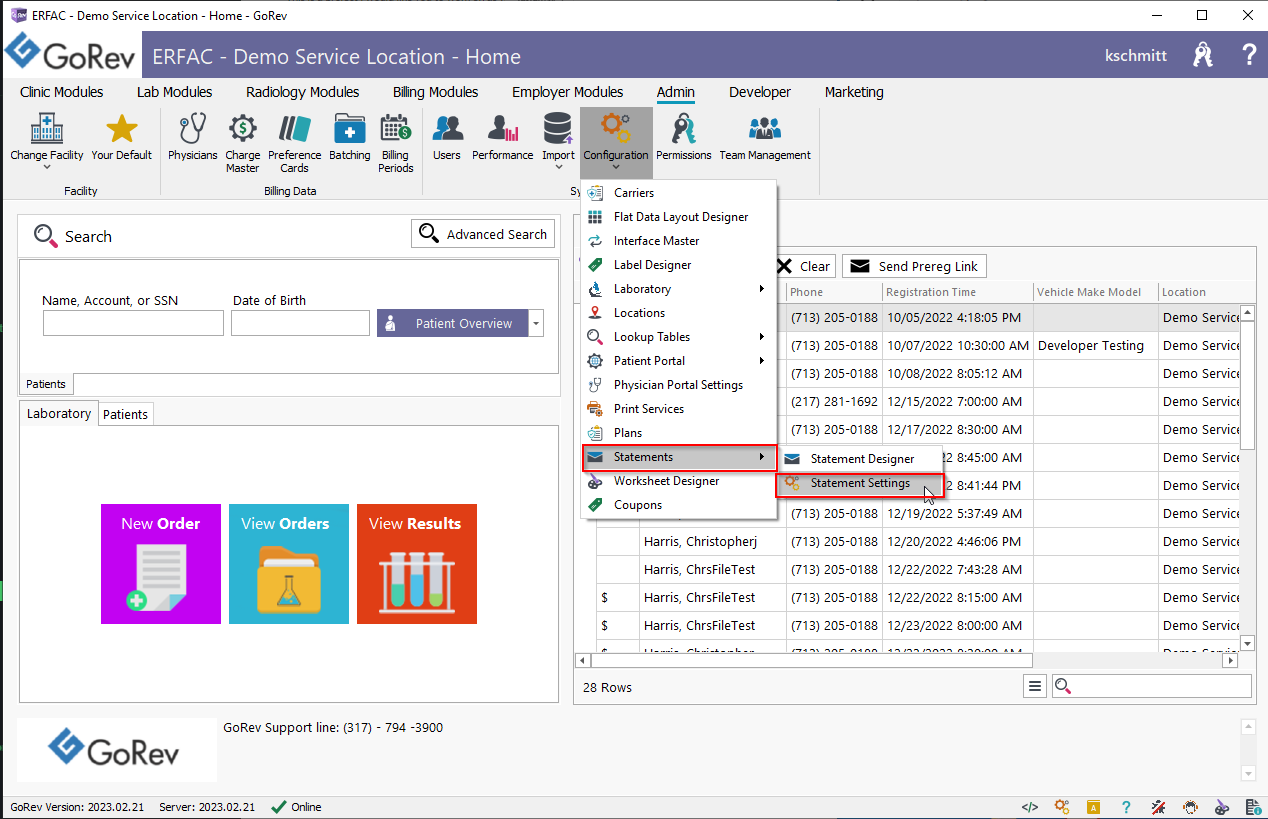Viewport: 1268px width, 819px height.
Task: Click the Name, Account, or SSN field
Action: coord(133,323)
